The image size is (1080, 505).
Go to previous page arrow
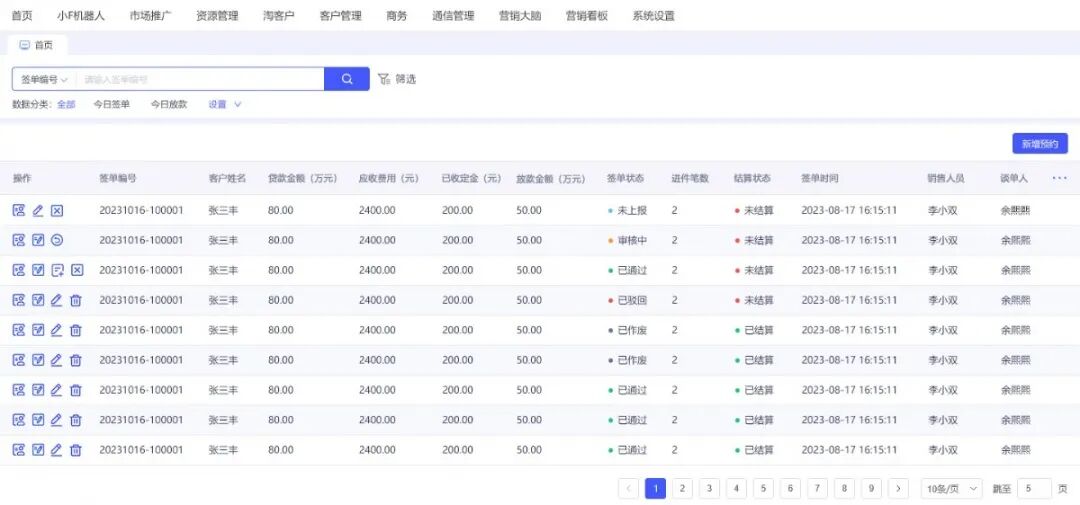pyautogui.click(x=628, y=488)
